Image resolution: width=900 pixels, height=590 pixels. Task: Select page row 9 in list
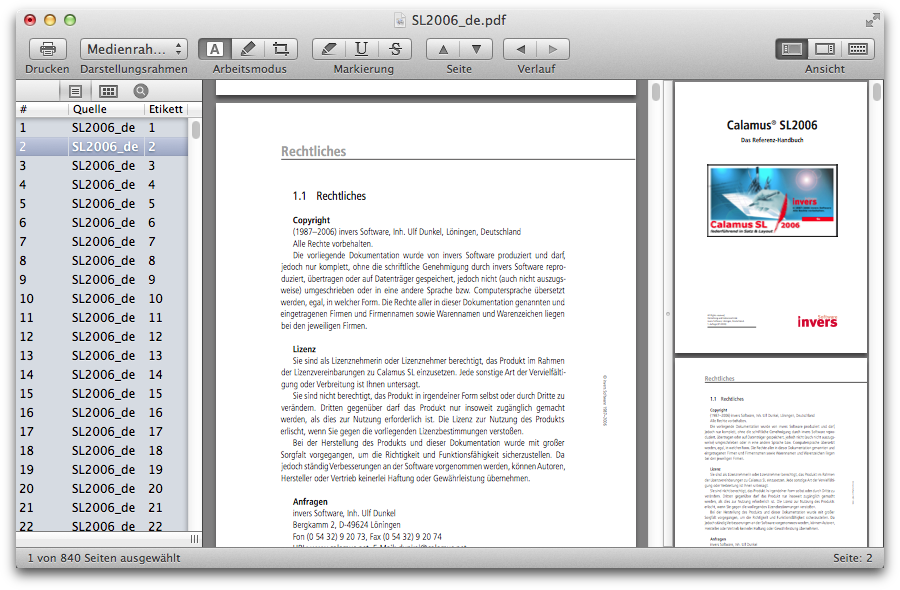[102, 280]
